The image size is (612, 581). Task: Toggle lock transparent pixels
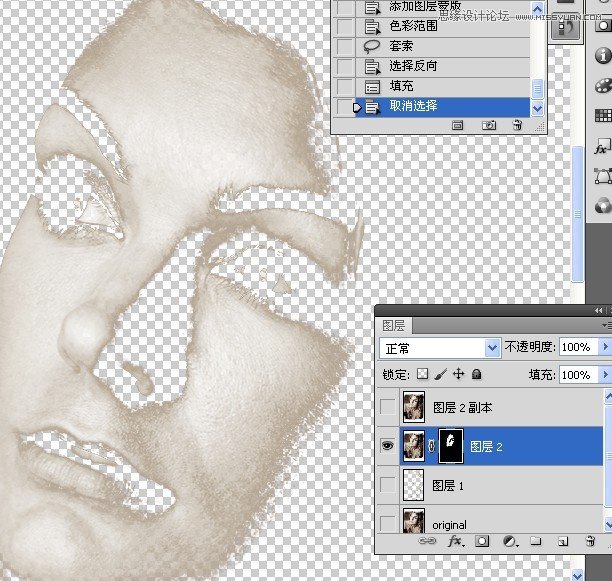pos(422,374)
